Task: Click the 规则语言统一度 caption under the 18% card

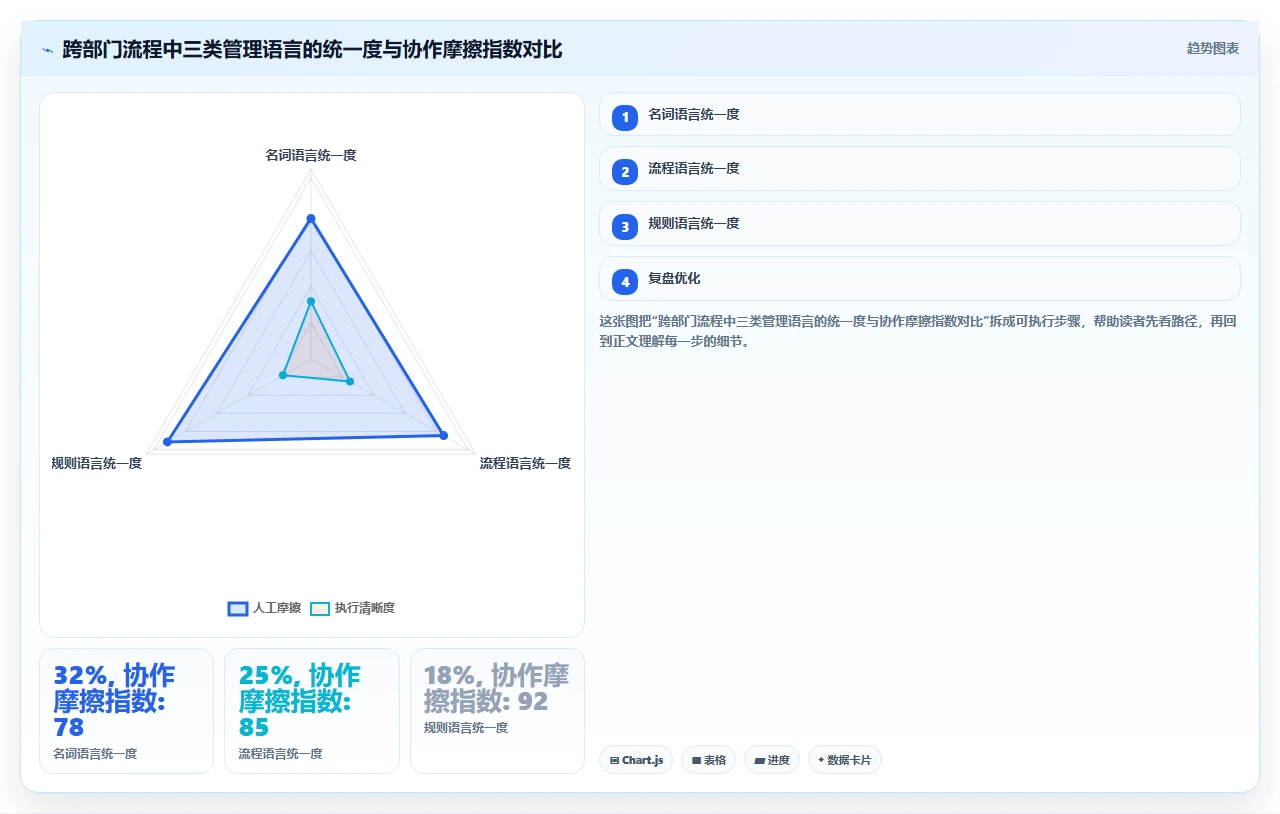Action: tap(466, 728)
